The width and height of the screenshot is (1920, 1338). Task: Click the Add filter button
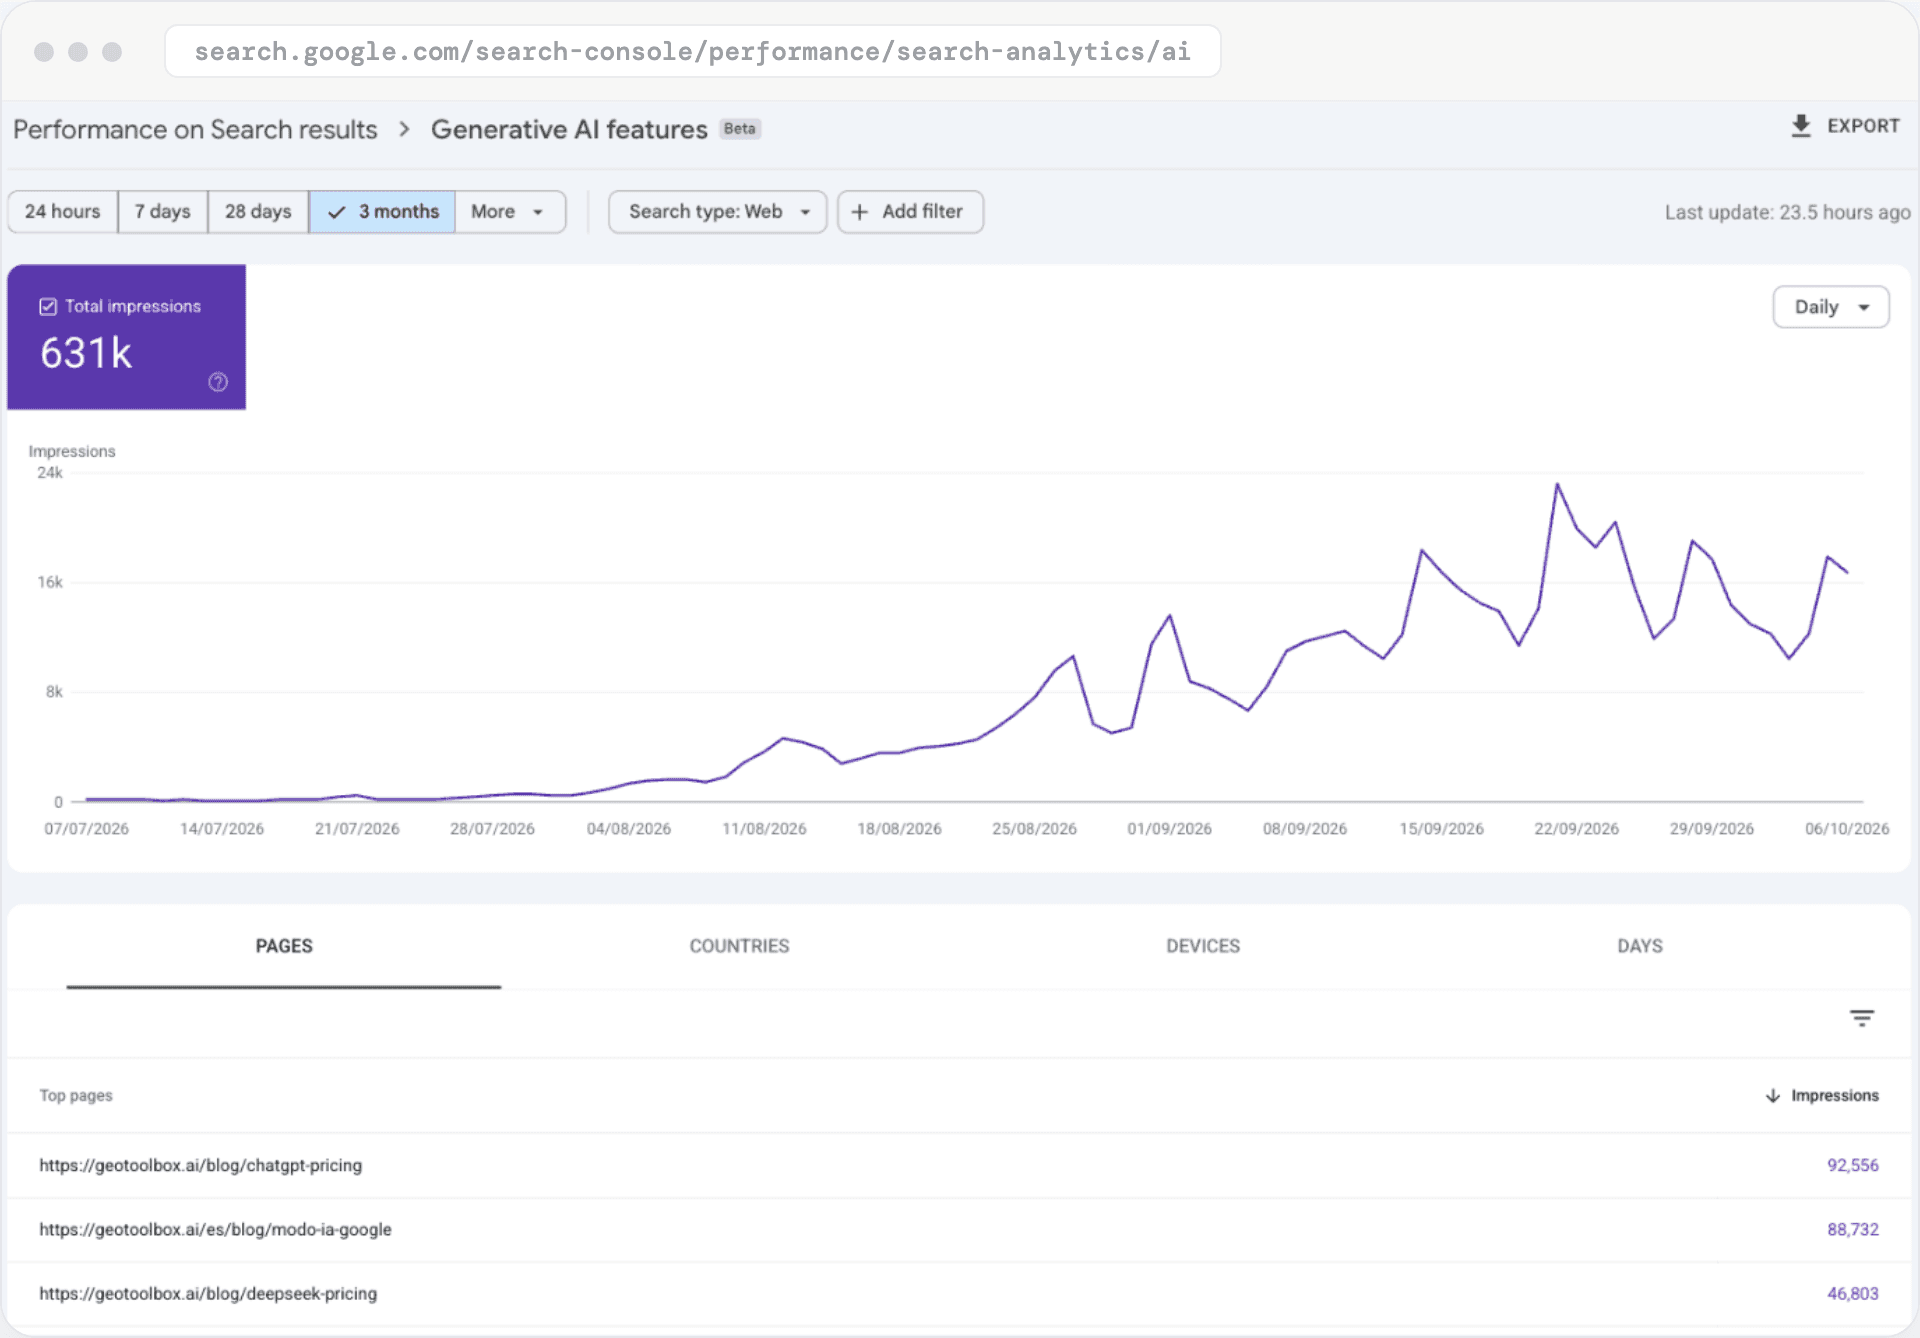pos(910,212)
